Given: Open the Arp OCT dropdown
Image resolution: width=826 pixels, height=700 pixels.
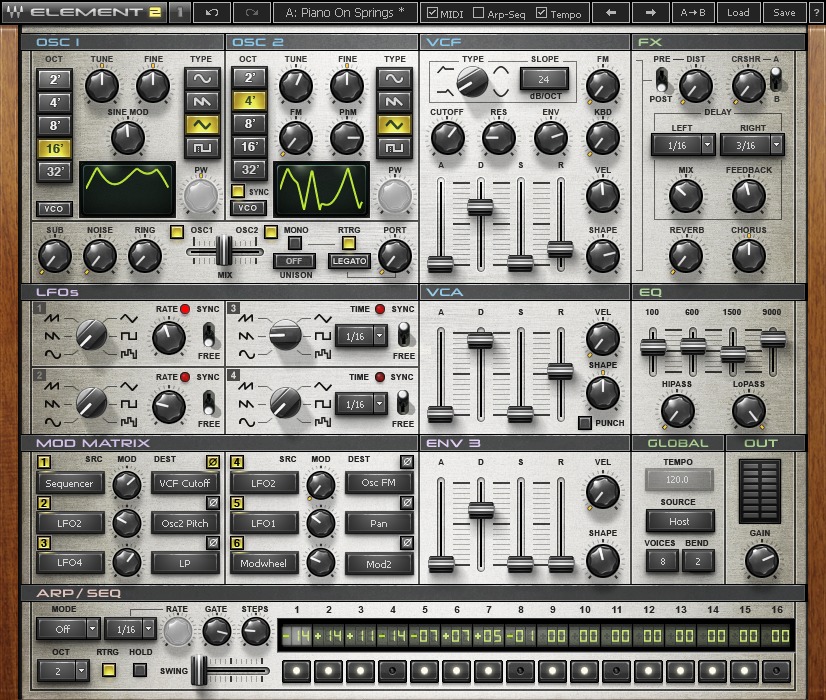Looking at the screenshot, I should coord(63,671).
